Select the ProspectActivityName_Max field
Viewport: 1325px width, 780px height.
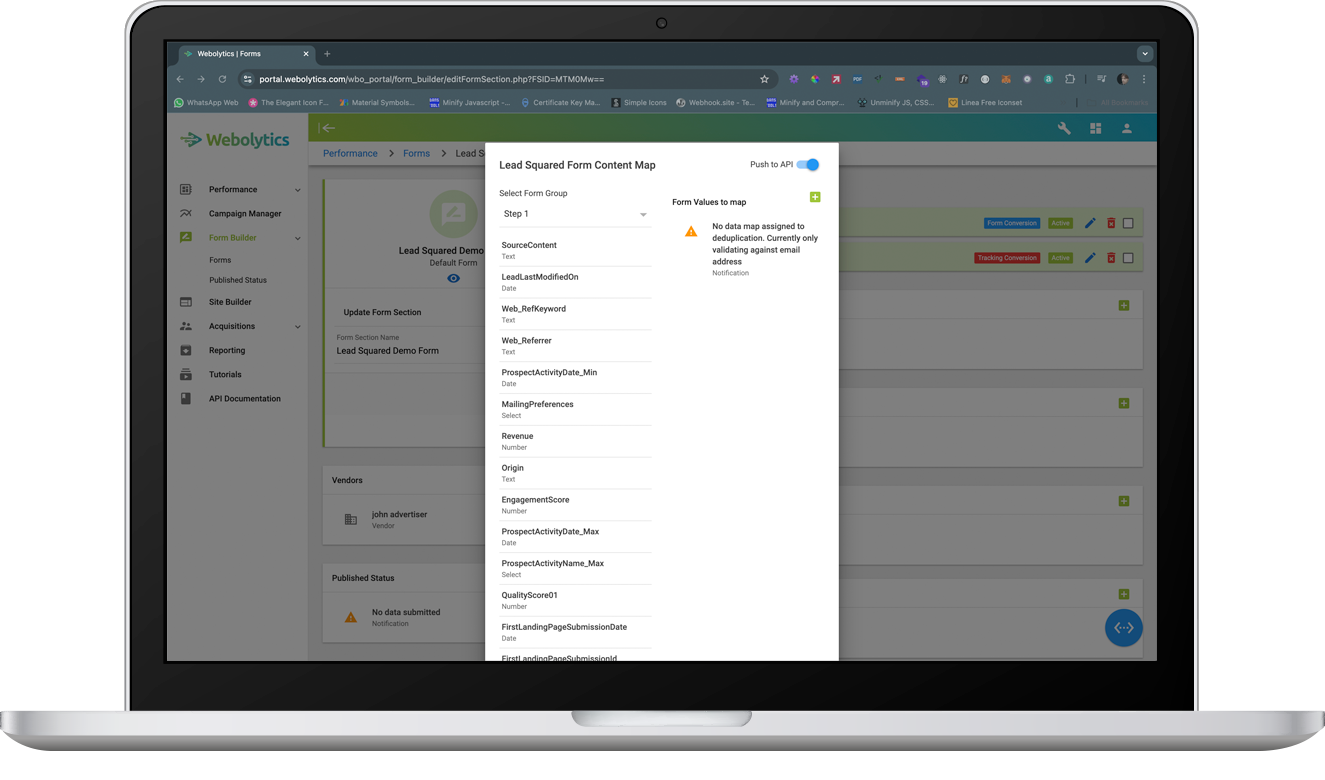click(575, 569)
